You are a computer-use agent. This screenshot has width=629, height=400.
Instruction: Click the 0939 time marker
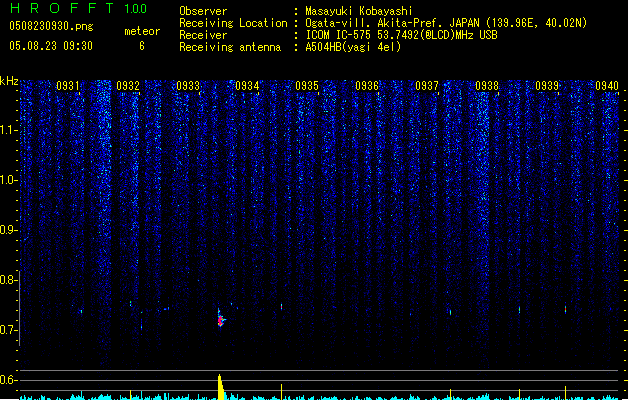click(x=547, y=85)
